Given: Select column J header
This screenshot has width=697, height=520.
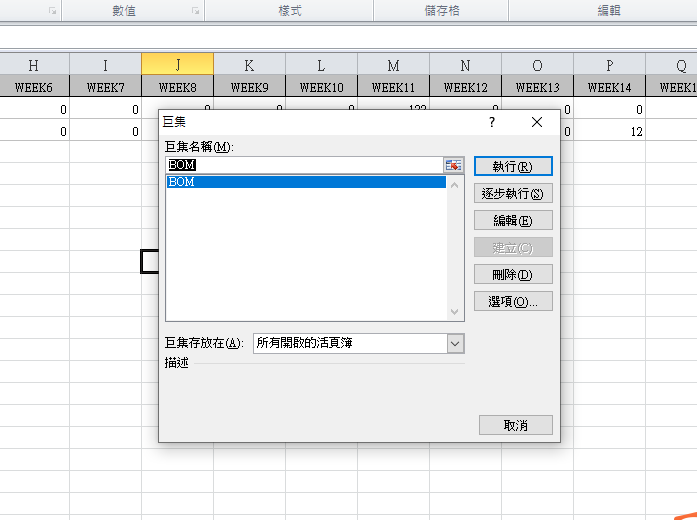Looking at the screenshot, I should [x=177, y=65].
